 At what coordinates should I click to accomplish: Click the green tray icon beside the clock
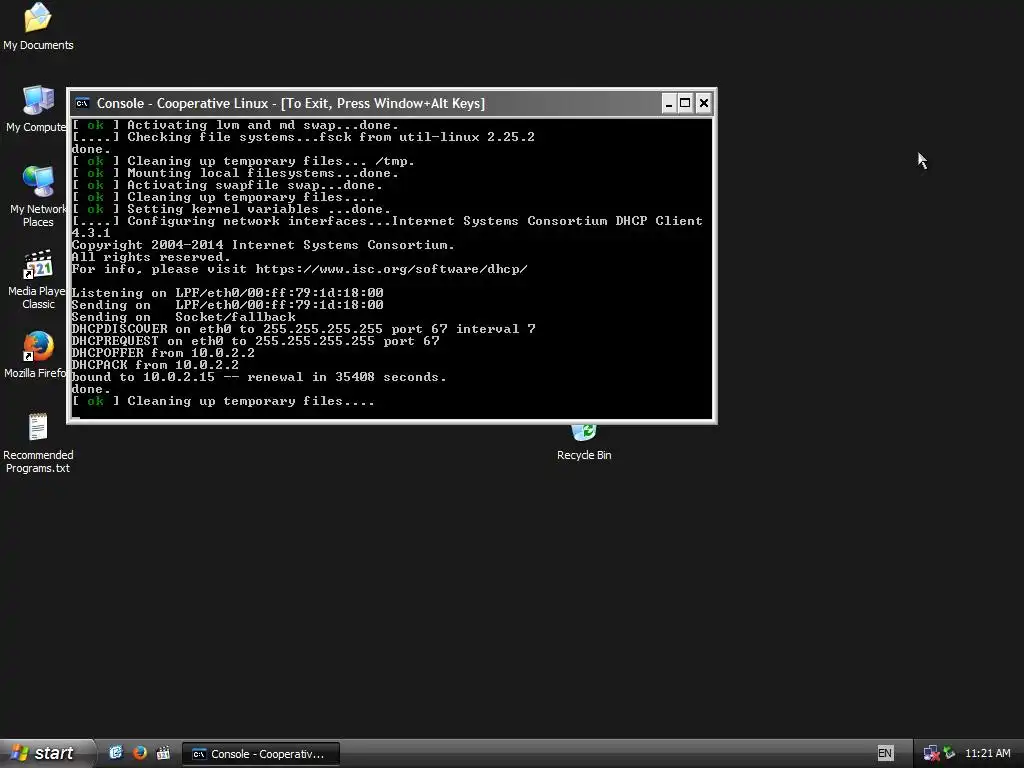click(950, 754)
